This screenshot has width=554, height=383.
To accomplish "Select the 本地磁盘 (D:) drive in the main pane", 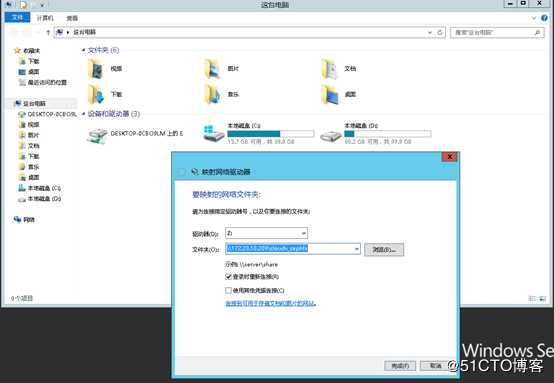I will pos(376,134).
